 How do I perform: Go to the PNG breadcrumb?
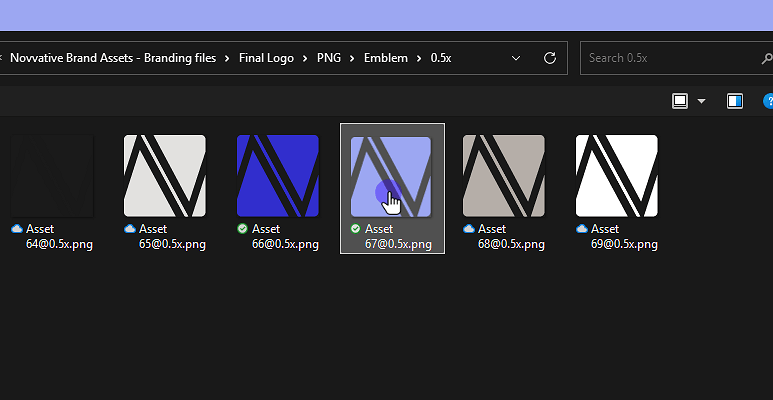[x=329, y=58]
